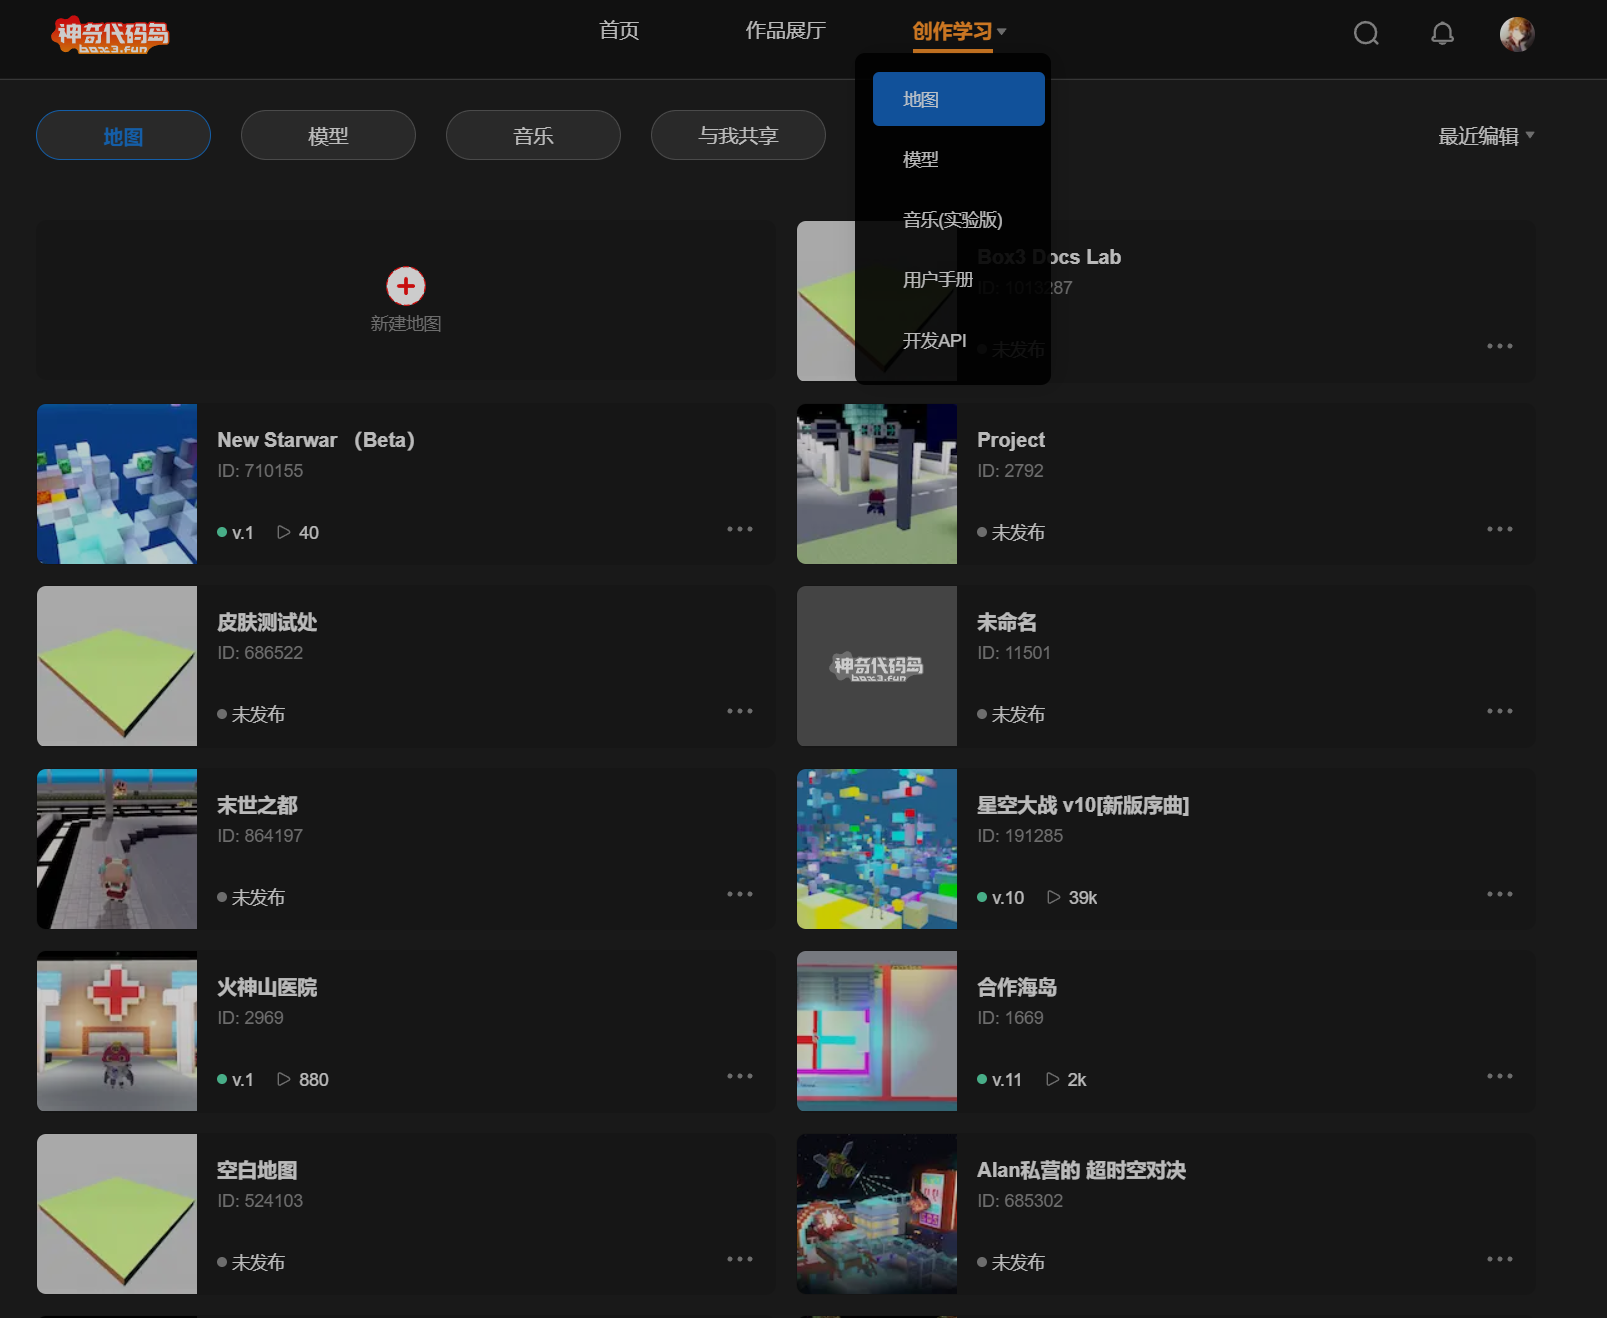Open the 未命名 map thumbnail

[x=877, y=666]
